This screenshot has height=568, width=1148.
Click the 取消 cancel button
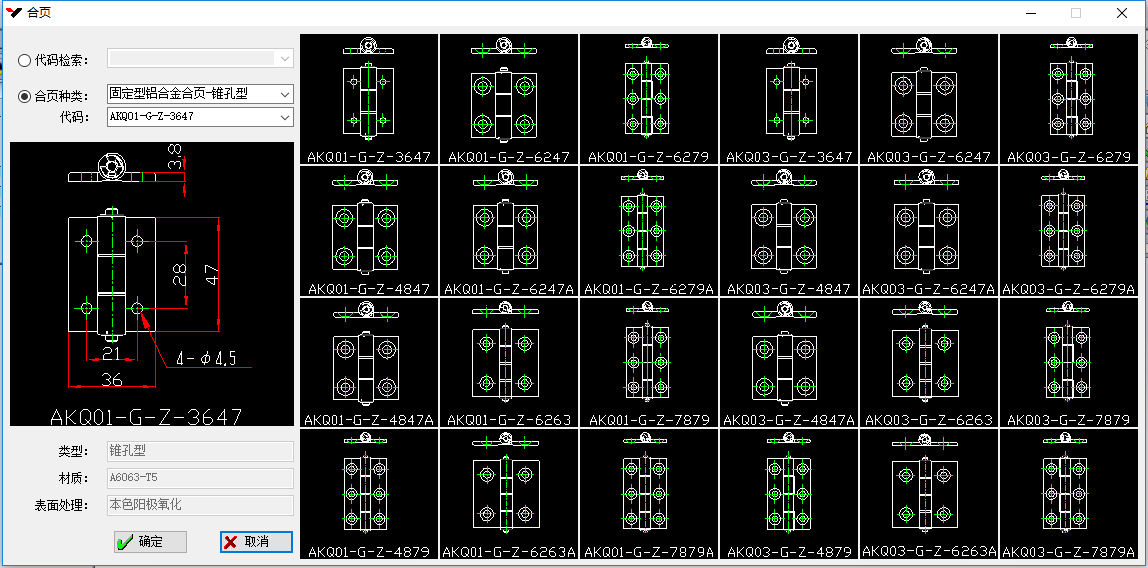256,541
